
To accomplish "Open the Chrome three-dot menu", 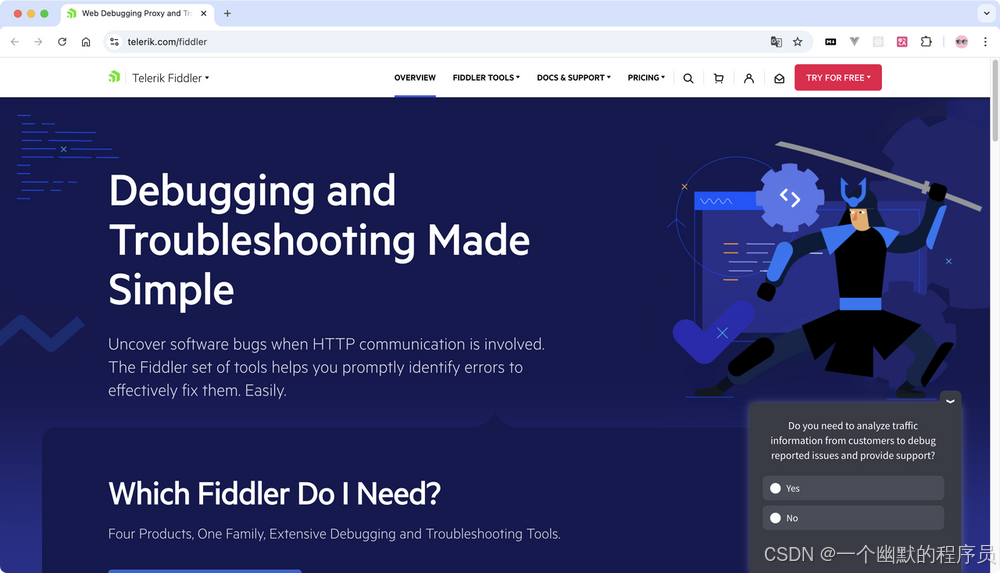I will click(x=985, y=41).
